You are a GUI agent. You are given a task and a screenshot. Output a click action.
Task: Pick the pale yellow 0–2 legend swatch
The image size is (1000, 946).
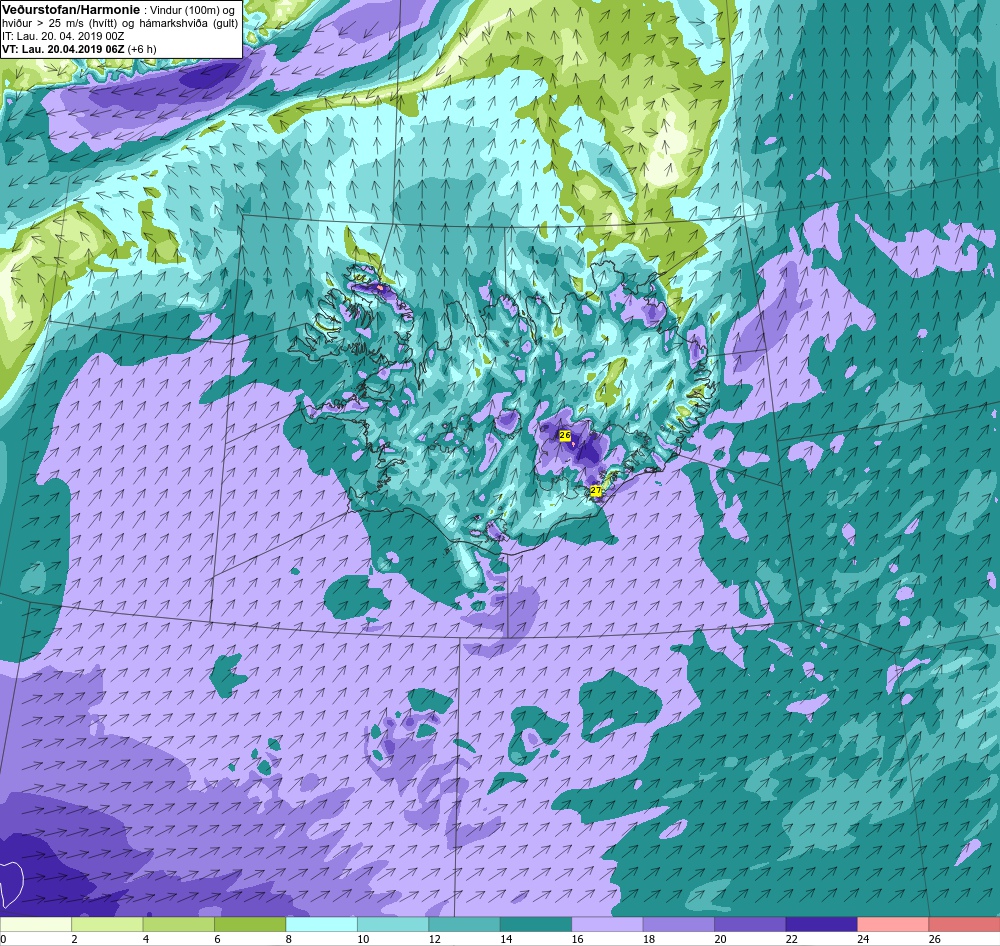36,925
